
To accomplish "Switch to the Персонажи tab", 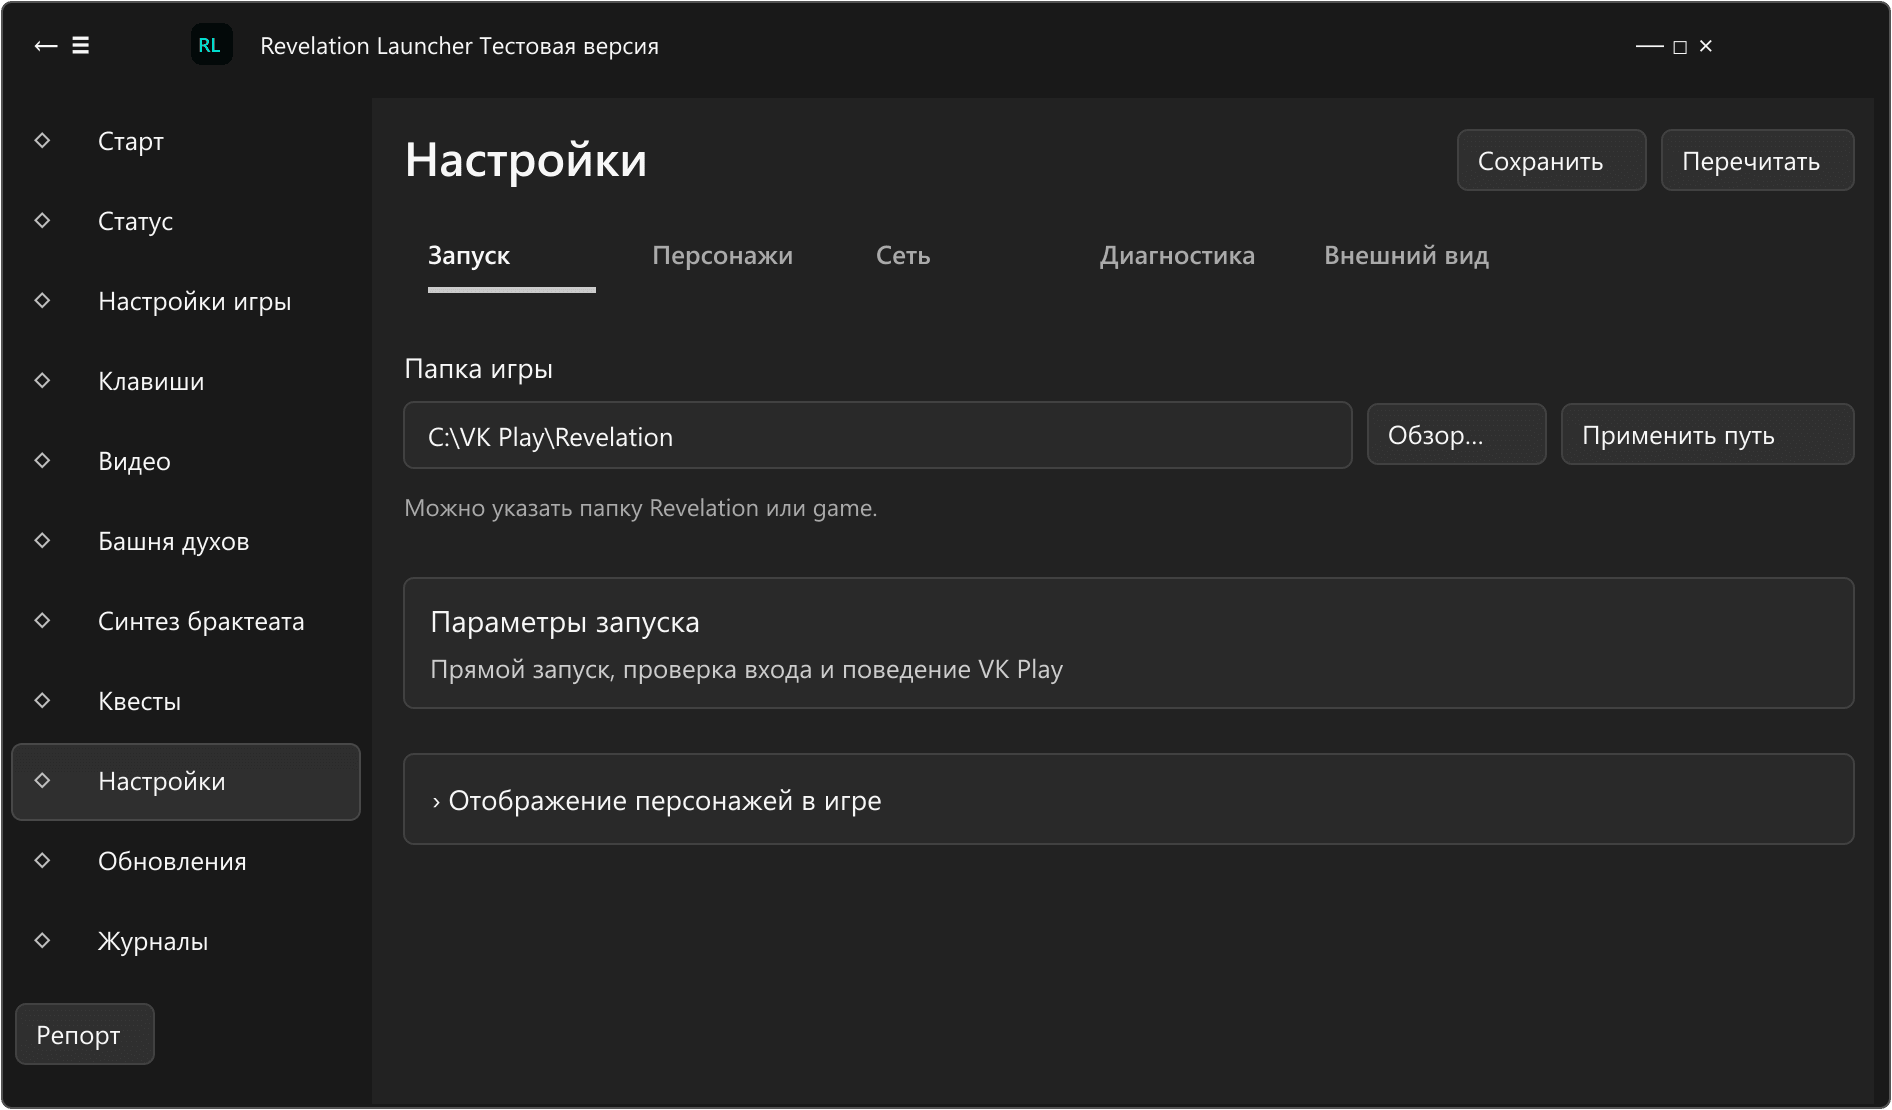I will pos(722,256).
